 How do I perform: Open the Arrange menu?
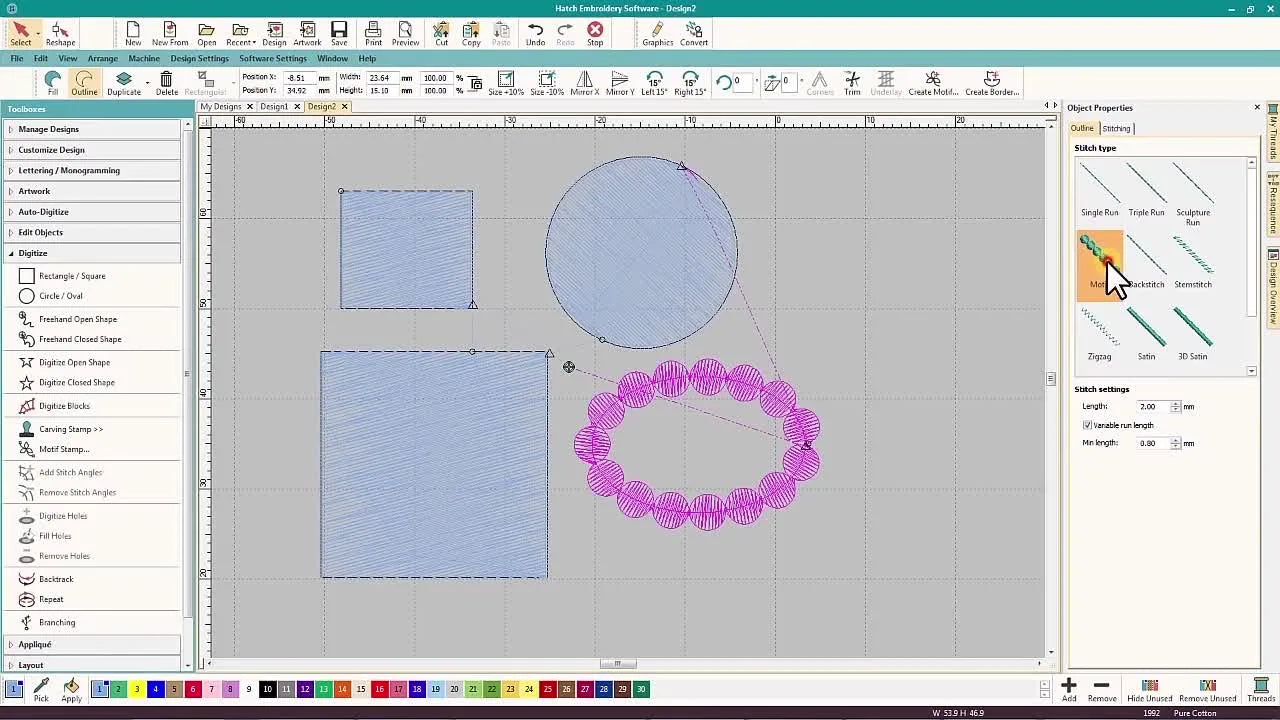102,59
